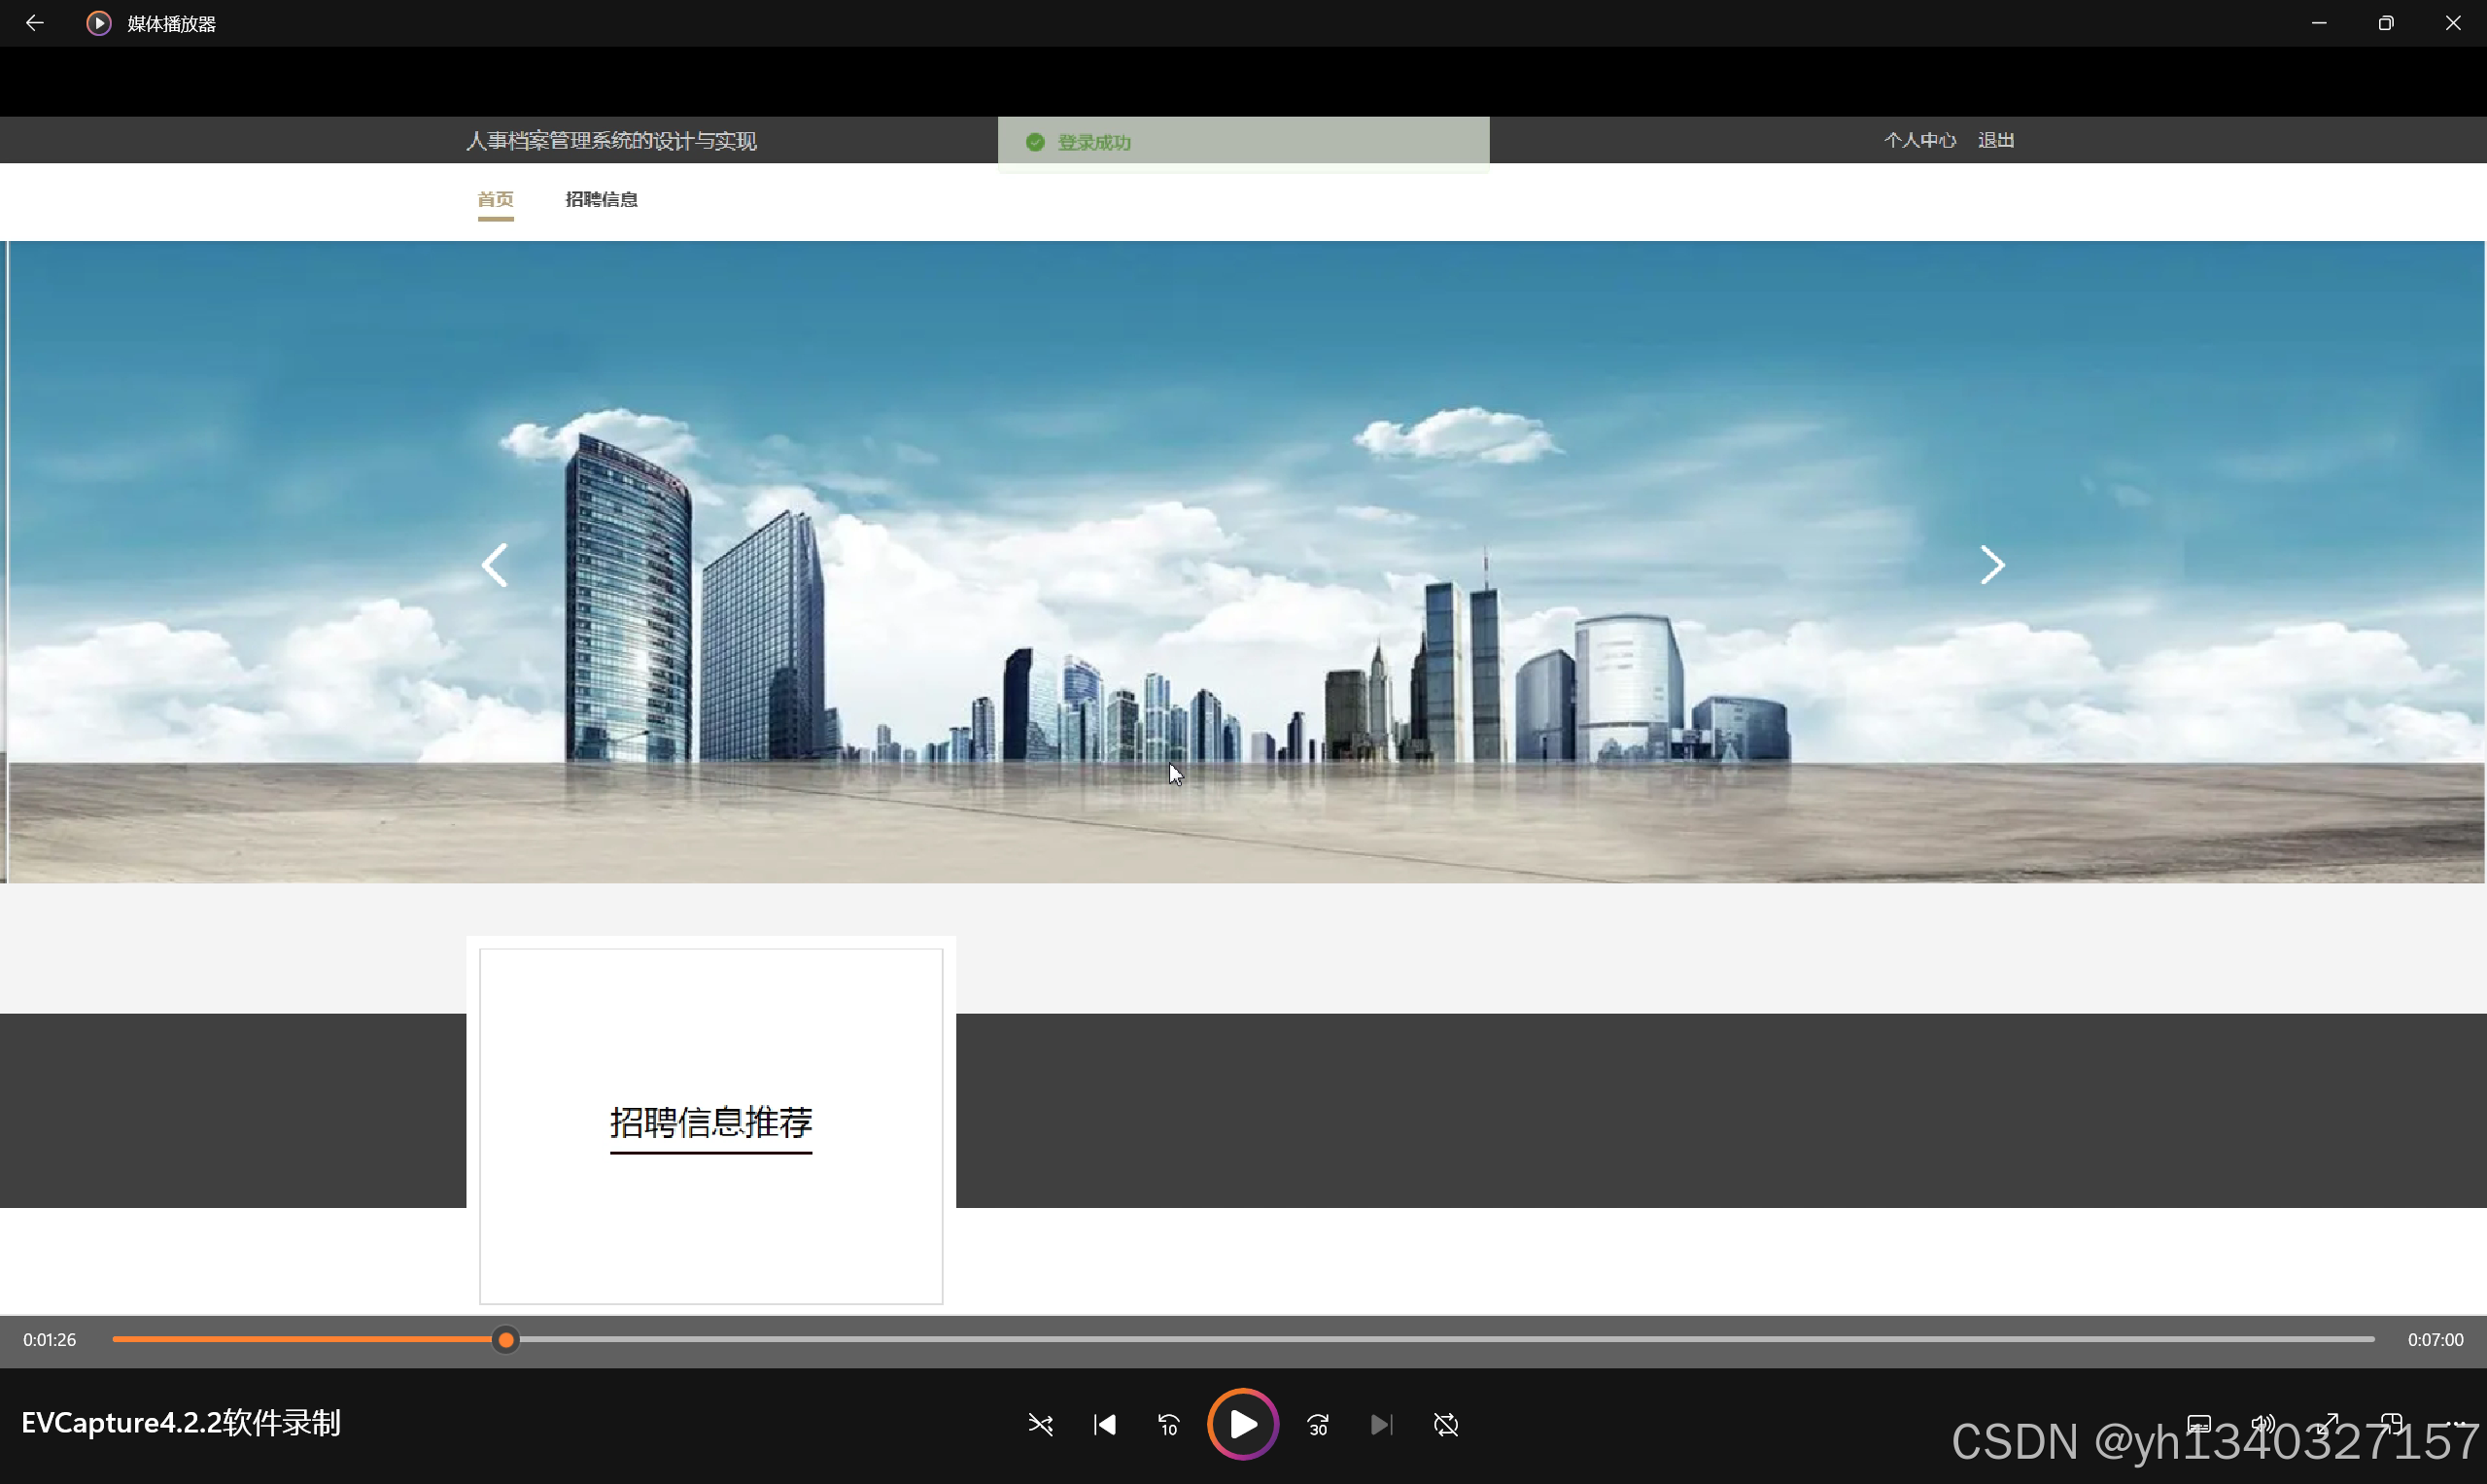Screen dimensions: 2487x1484
Task: Click the back arrow in title bar
Action: click(x=35, y=23)
